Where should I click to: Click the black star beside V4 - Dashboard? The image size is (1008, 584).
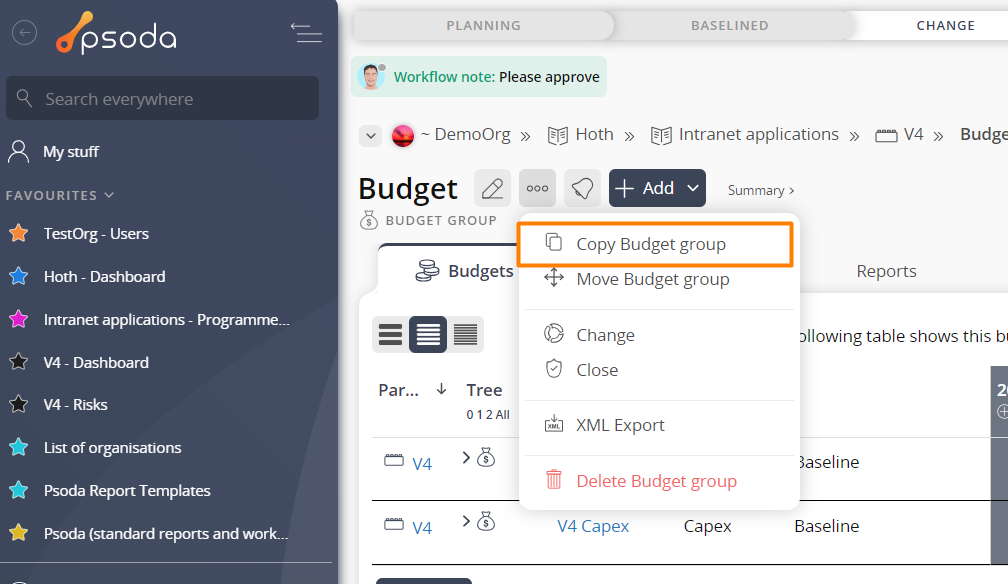[x=19, y=362]
